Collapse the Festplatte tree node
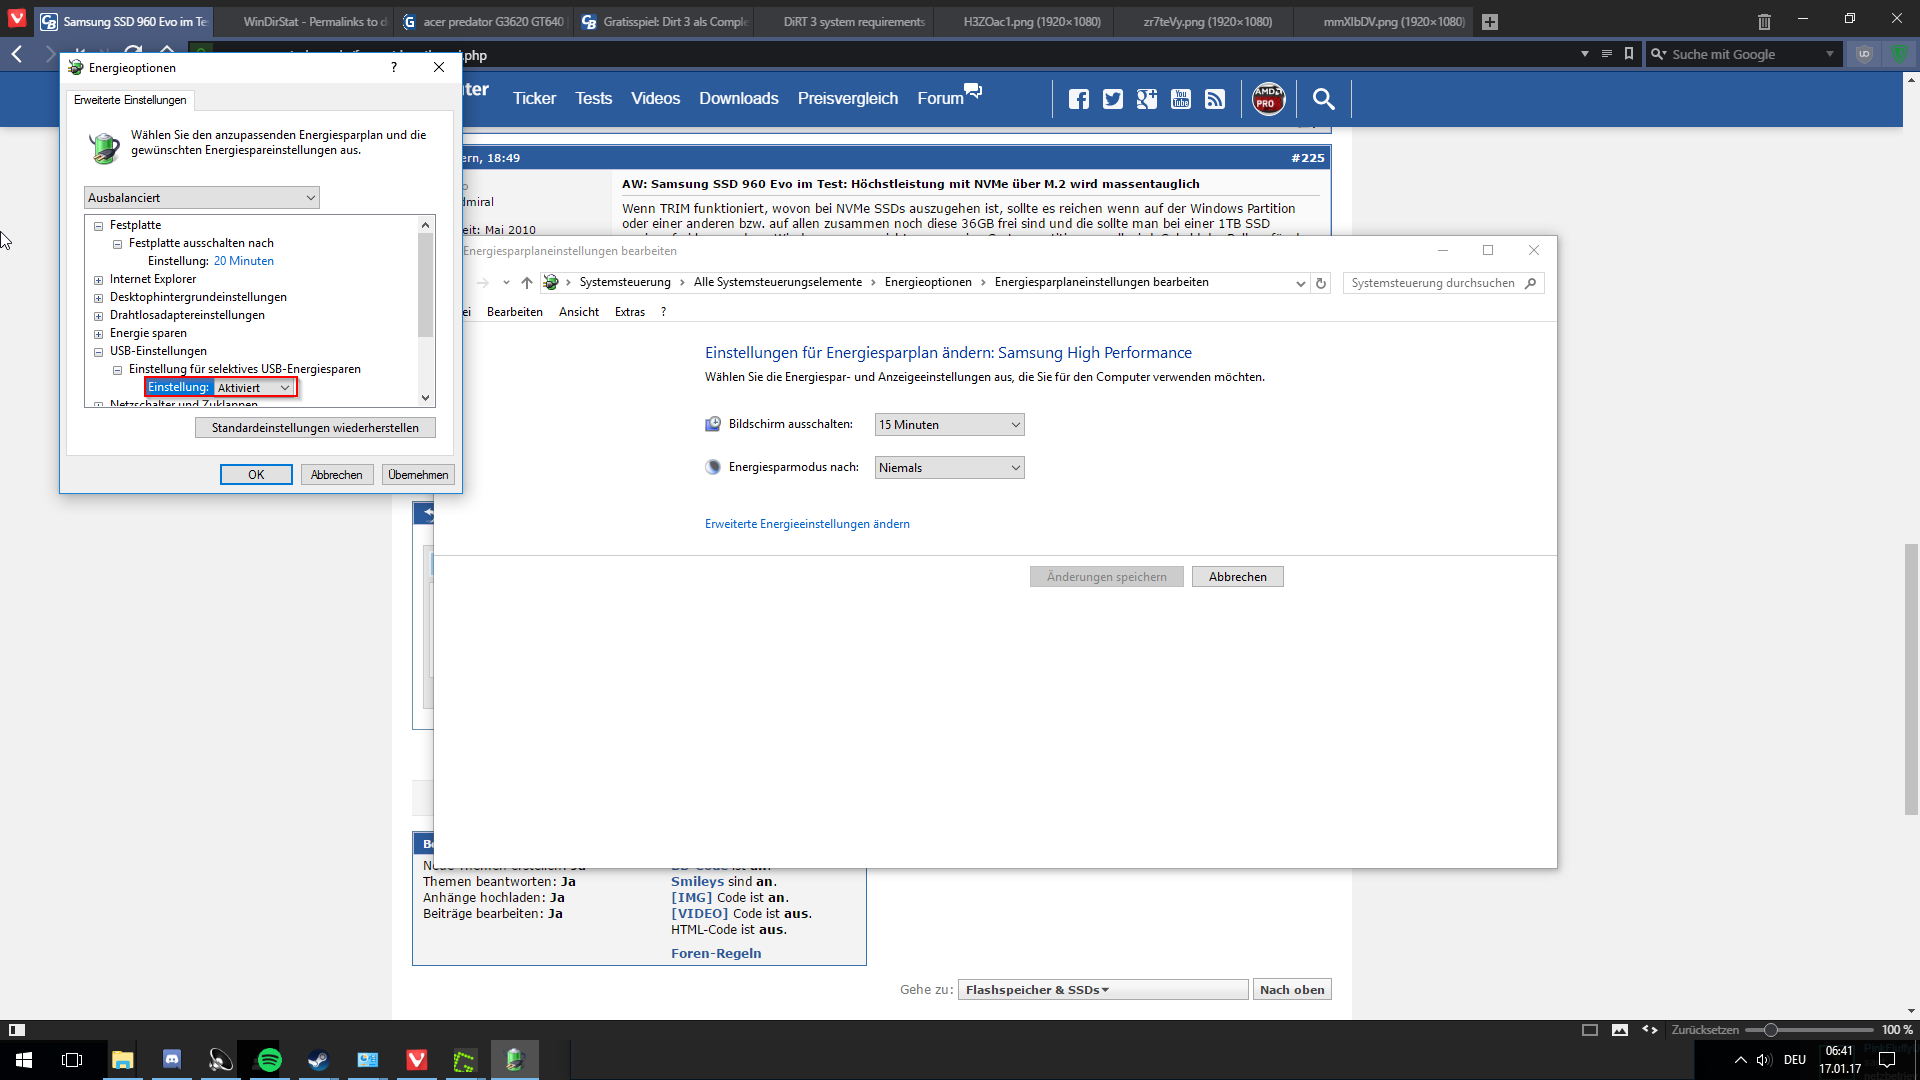 99,226
